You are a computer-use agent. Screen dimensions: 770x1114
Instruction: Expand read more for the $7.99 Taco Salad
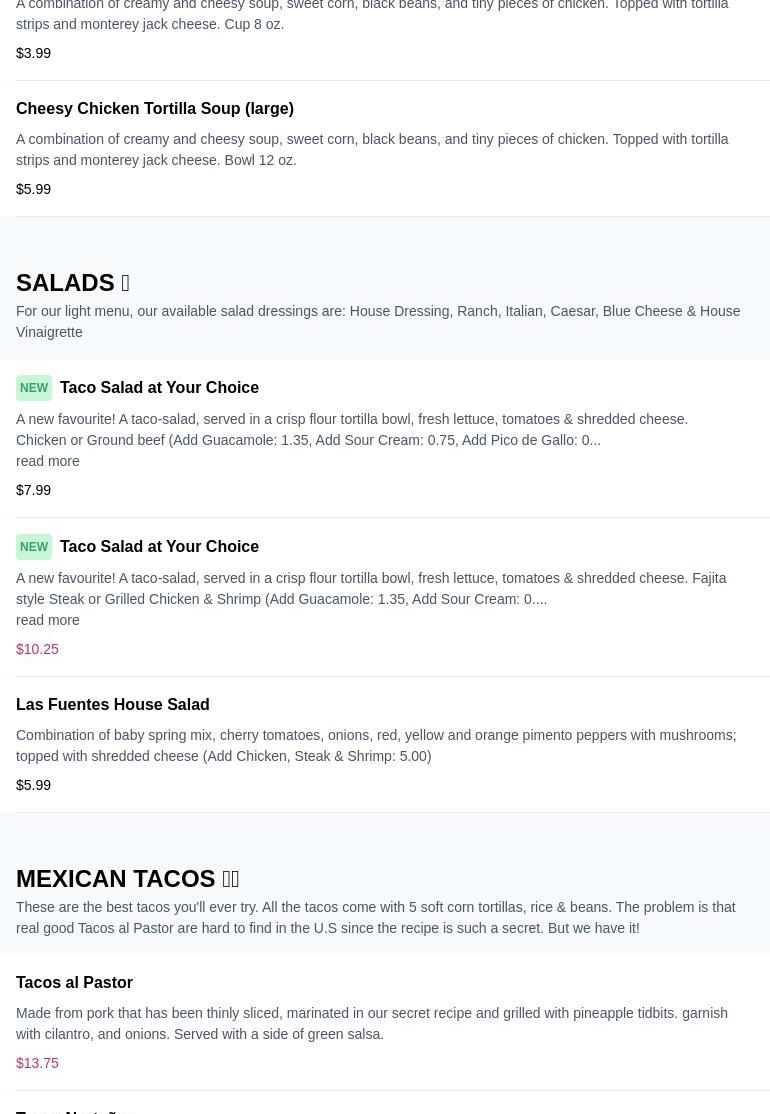coord(48,461)
